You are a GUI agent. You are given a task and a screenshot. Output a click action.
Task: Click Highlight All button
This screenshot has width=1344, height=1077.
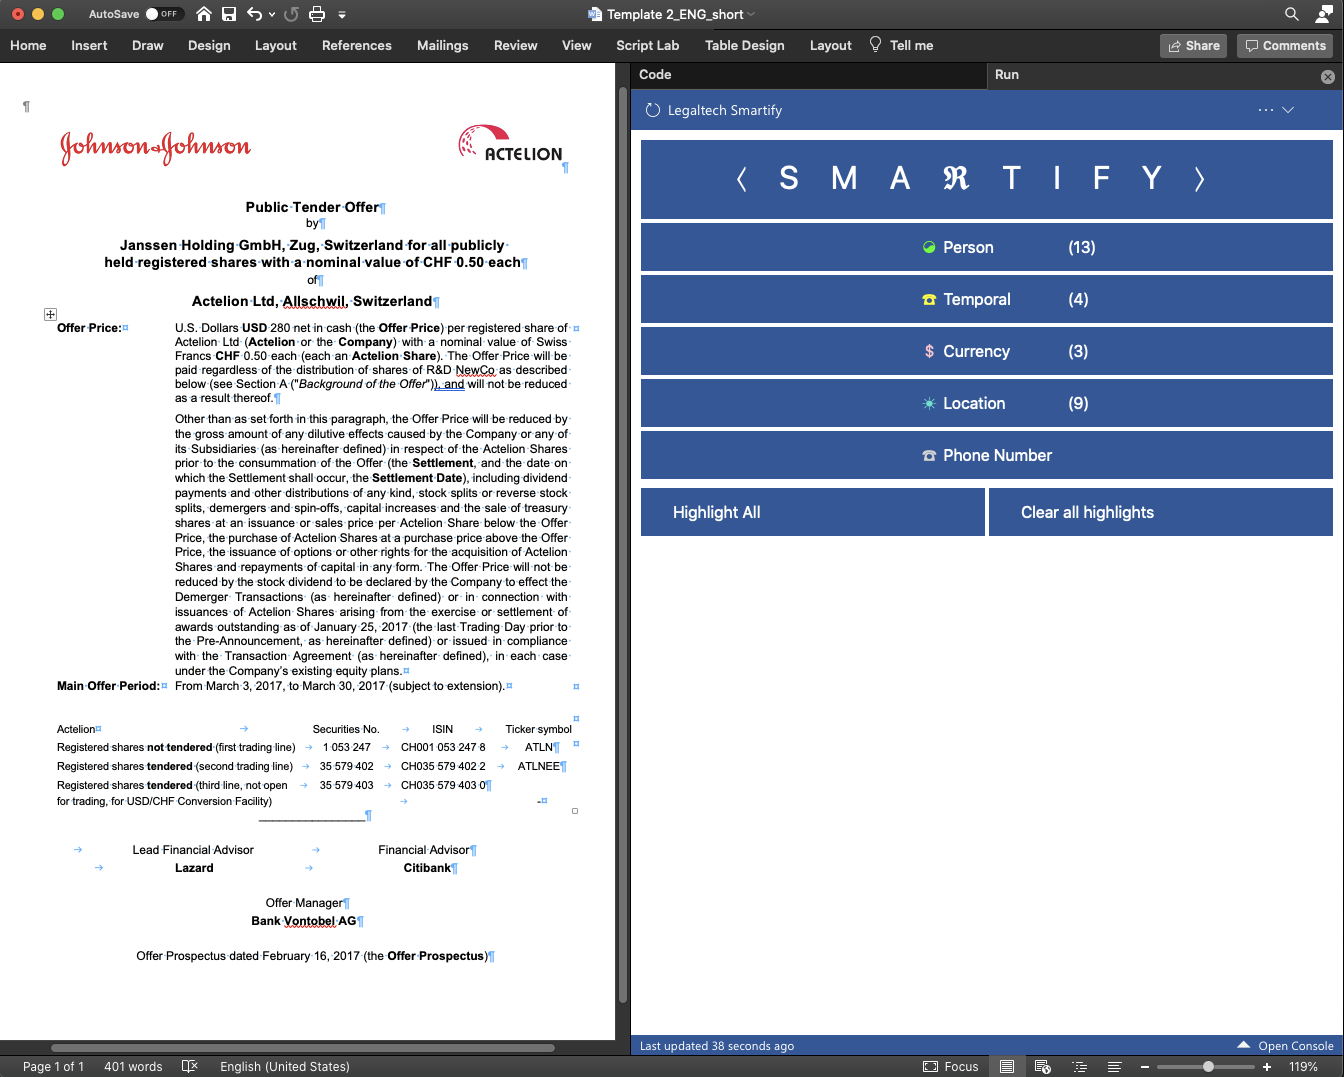click(813, 512)
